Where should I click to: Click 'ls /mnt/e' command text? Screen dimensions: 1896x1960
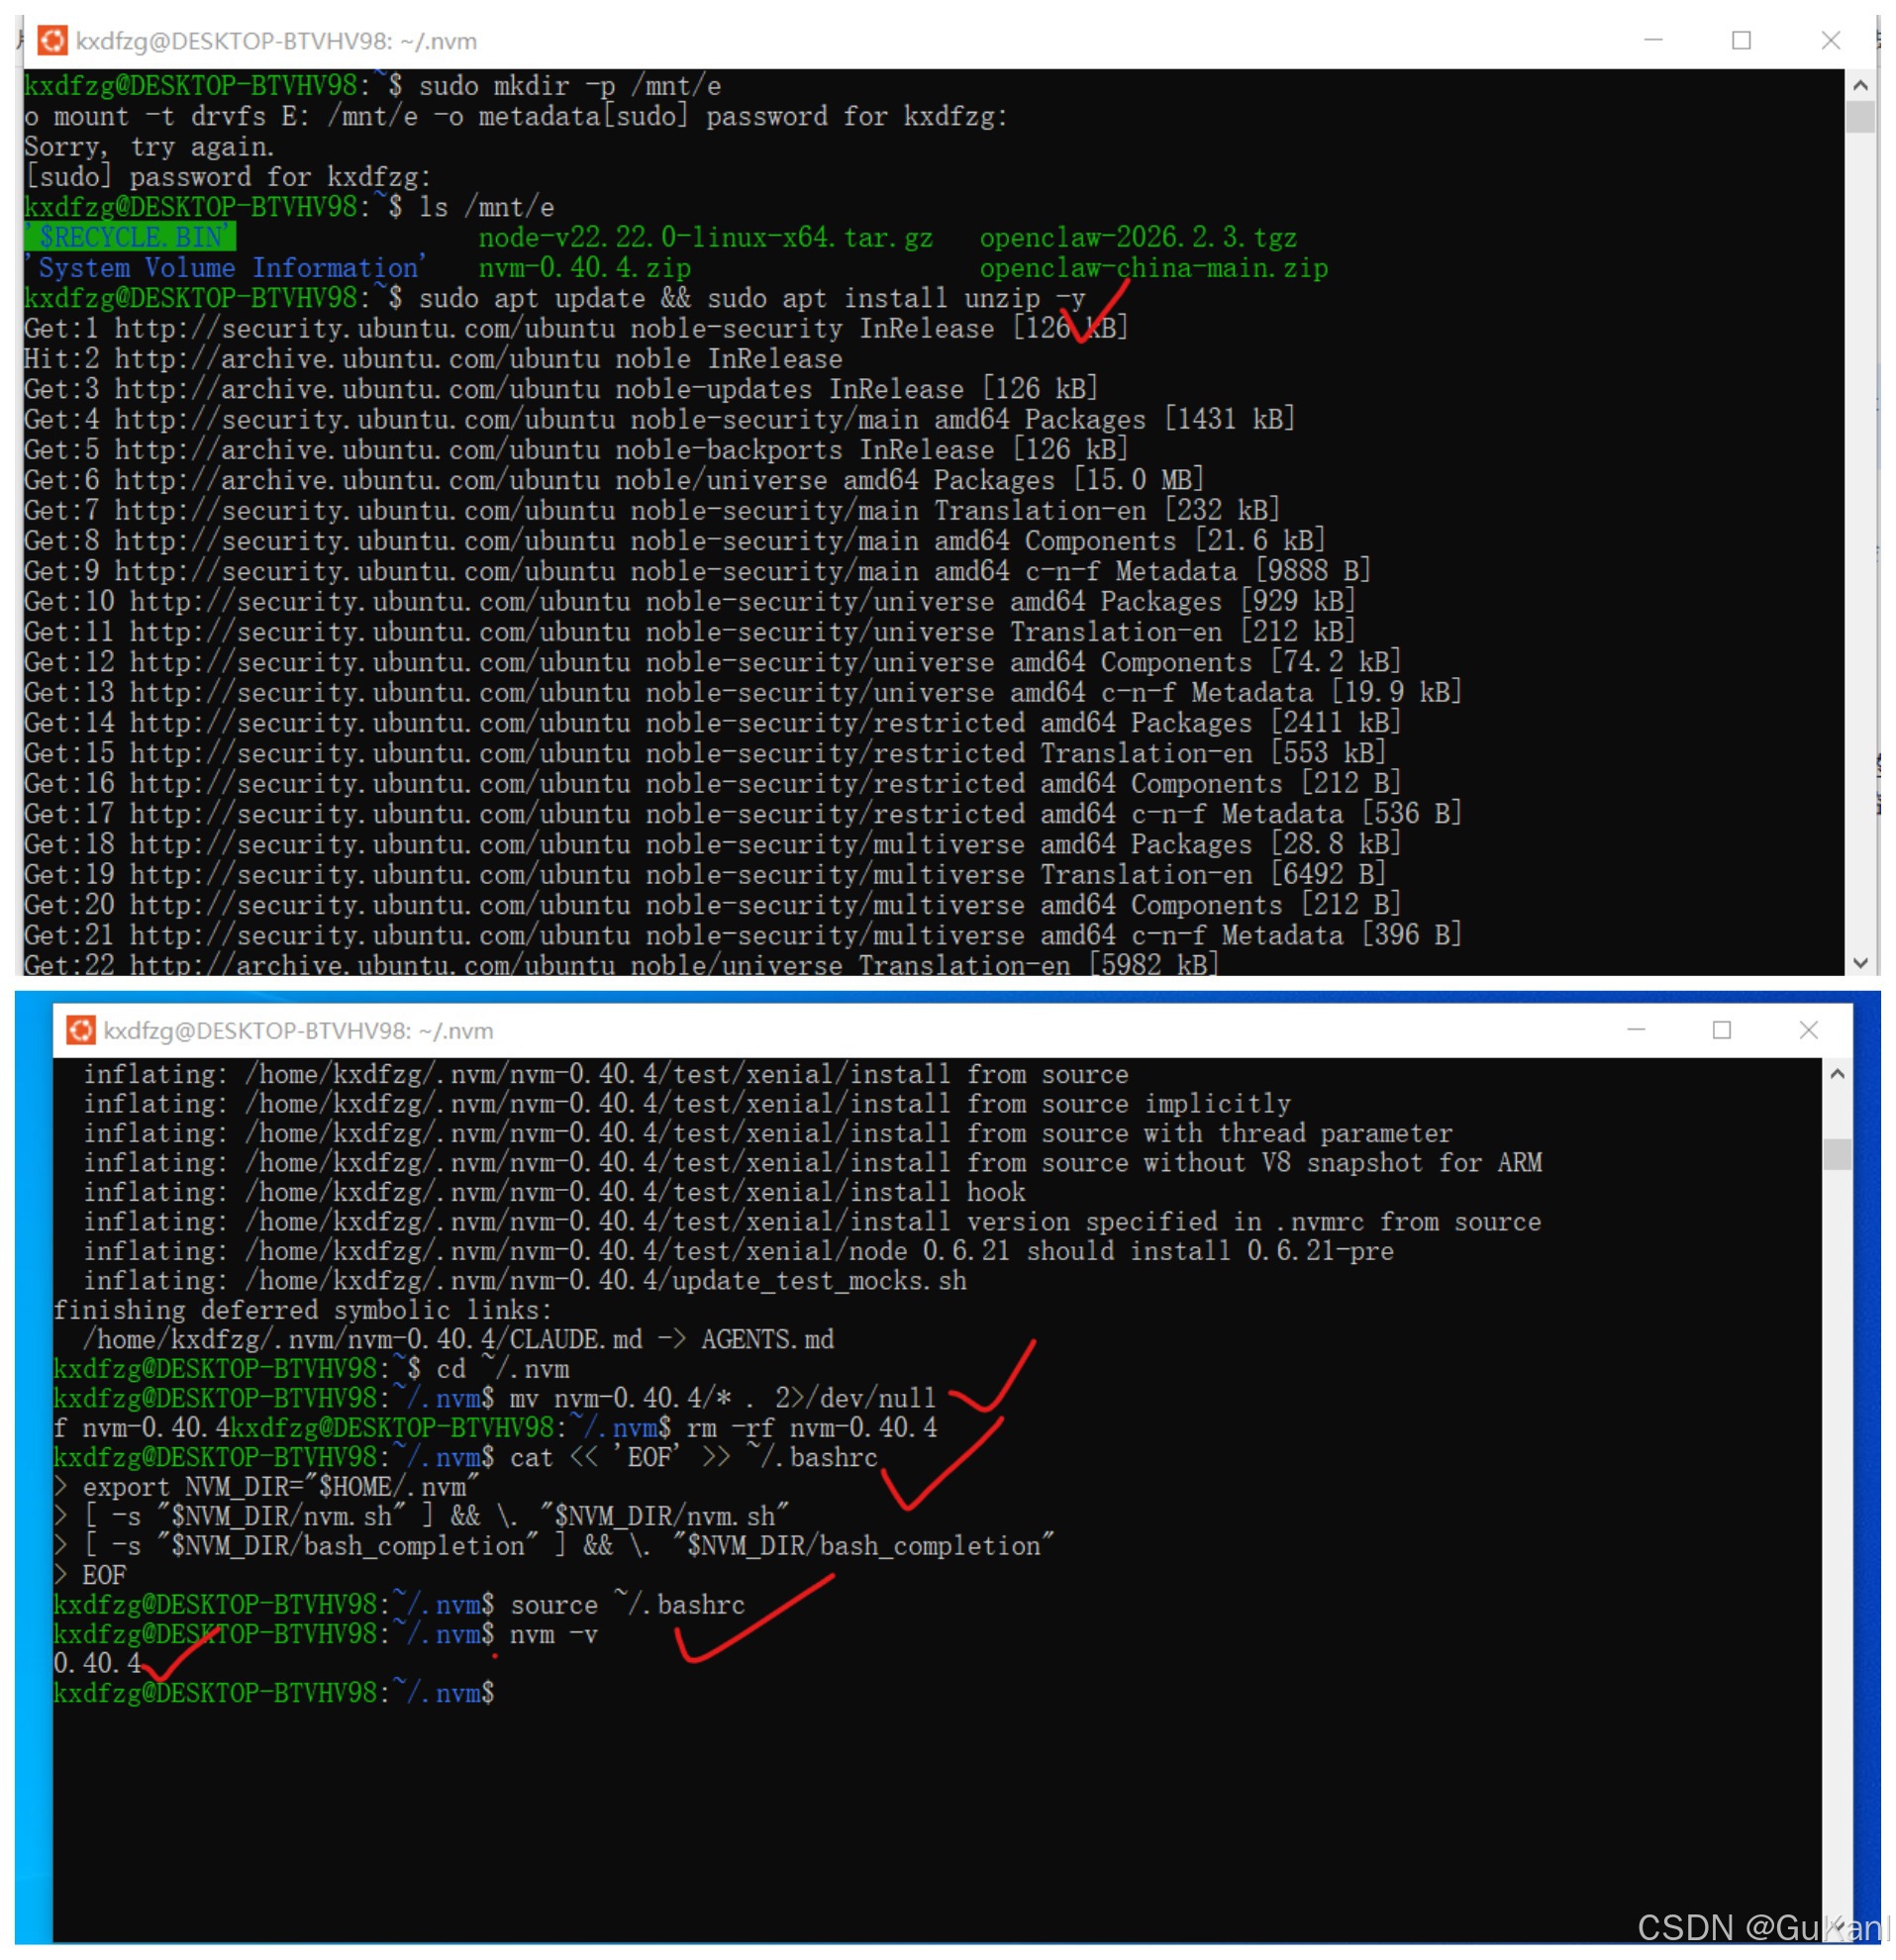tap(486, 207)
